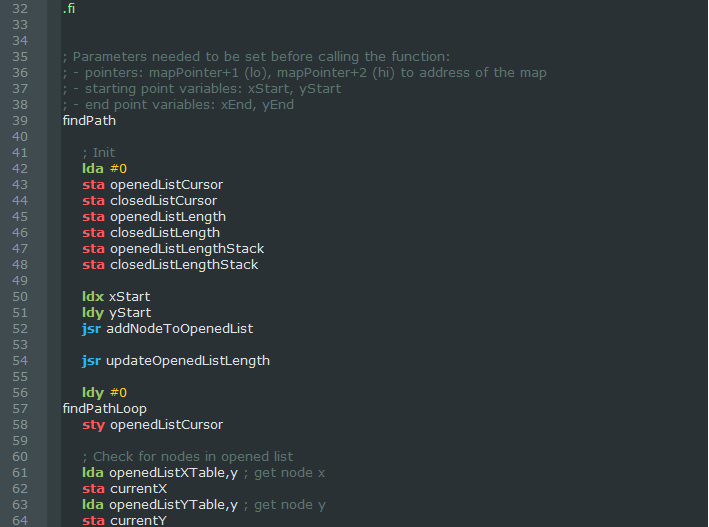This screenshot has width=709, height=527.
Task: Click the findPathLoop label
Action: pos(104,409)
